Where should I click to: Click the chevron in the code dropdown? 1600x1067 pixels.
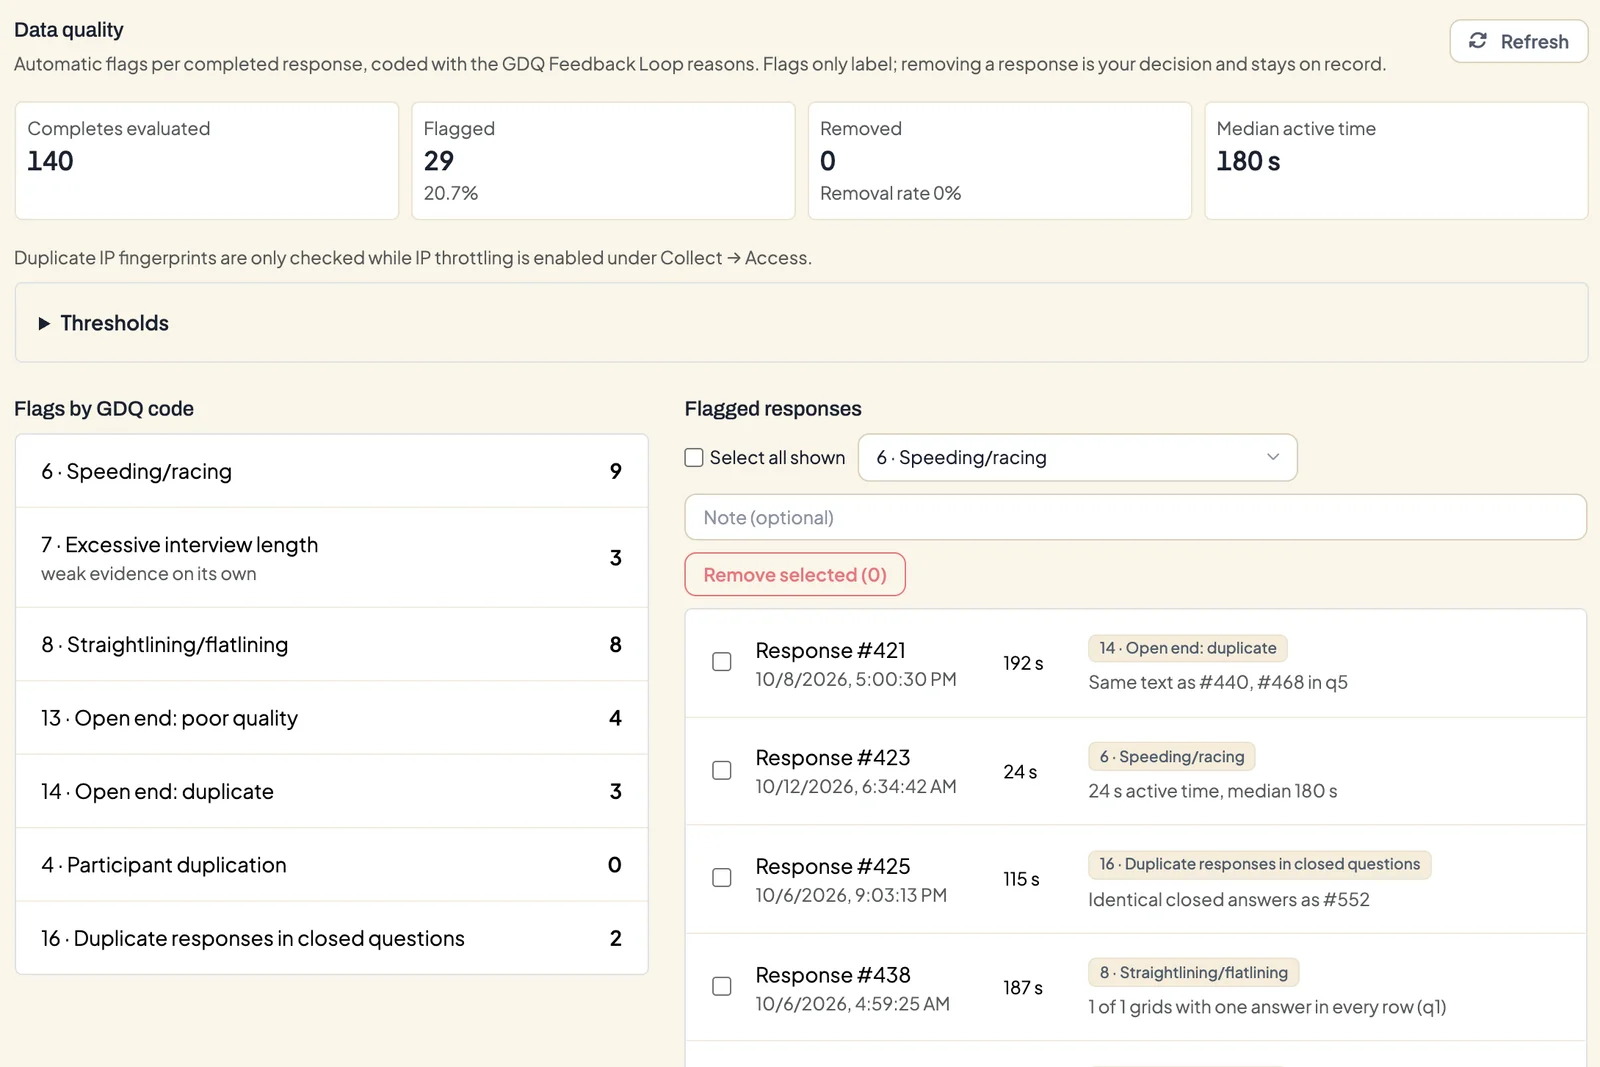click(x=1273, y=457)
